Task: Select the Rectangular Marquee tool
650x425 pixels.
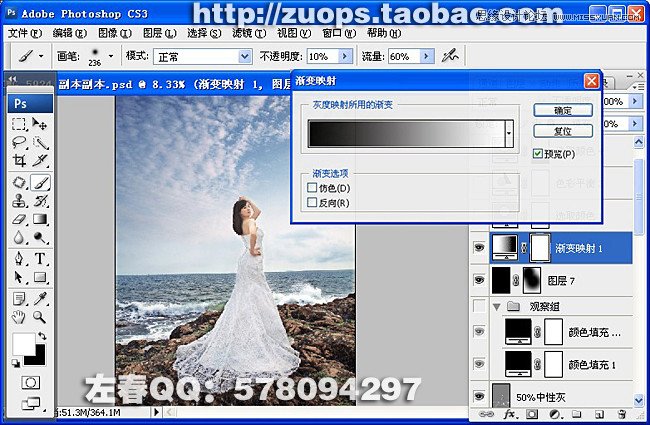Action: pyautogui.click(x=19, y=124)
